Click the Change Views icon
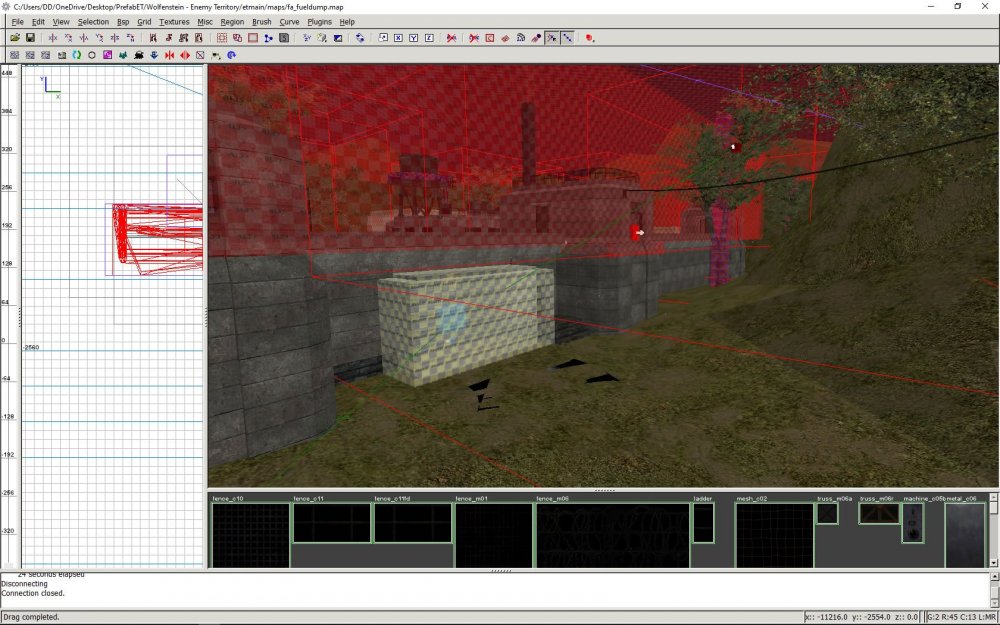The height and width of the screenshot is (625, 1000). click(x=307, y=38)
